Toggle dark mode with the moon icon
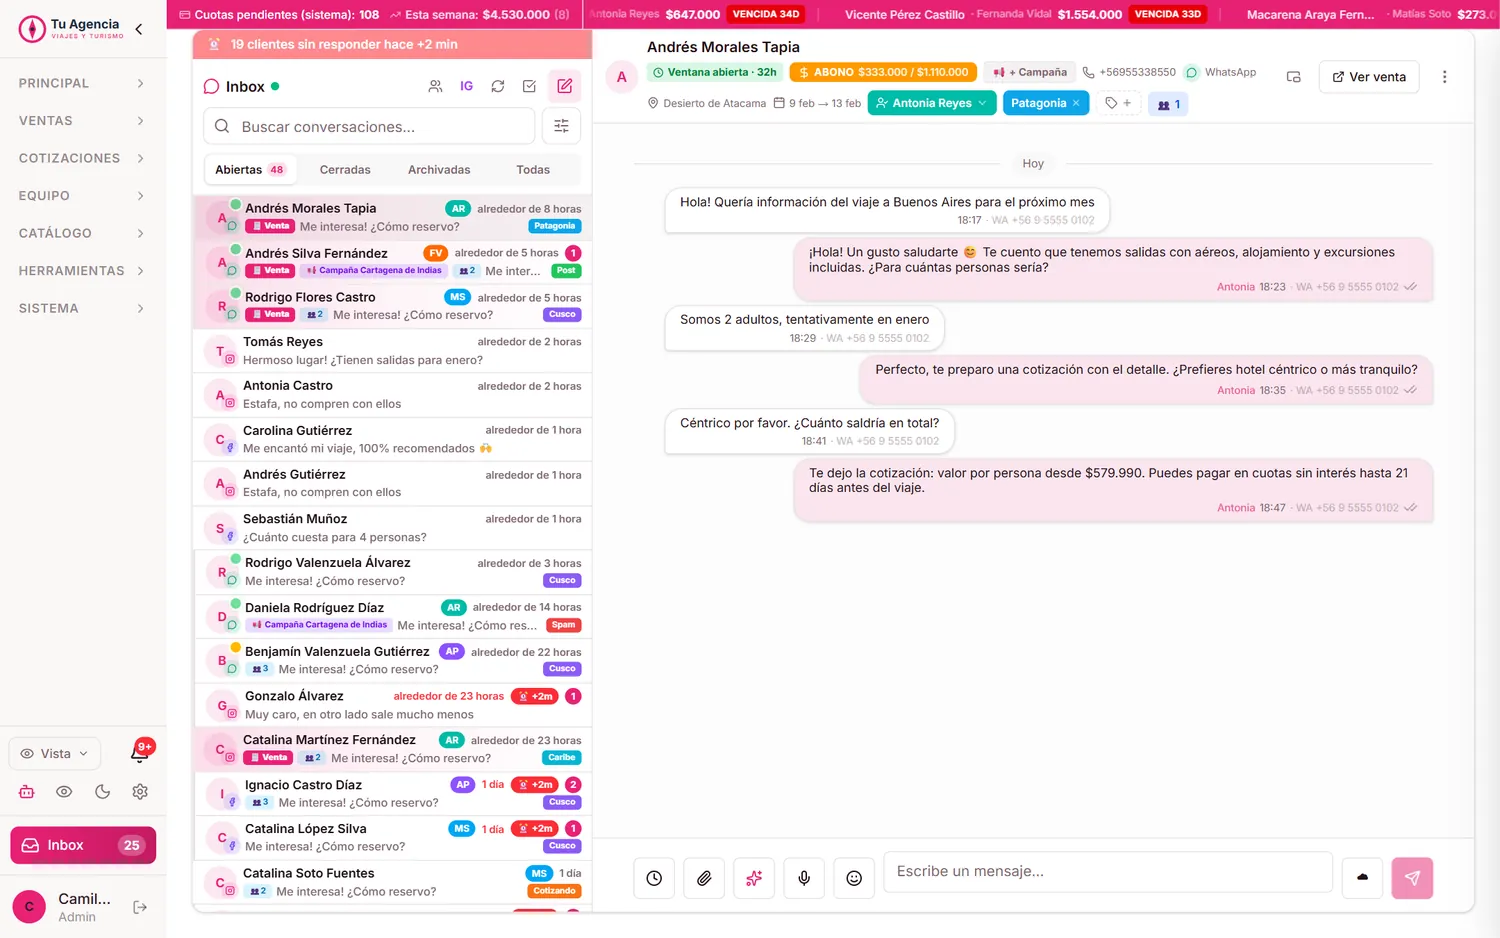 coord(102,791)
